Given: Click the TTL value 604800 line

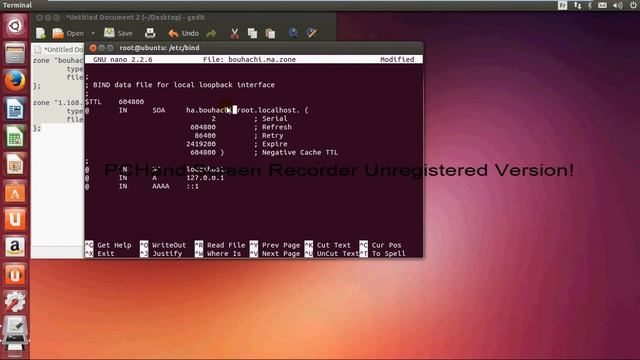Looking at the screenshot, I should 131,102.
